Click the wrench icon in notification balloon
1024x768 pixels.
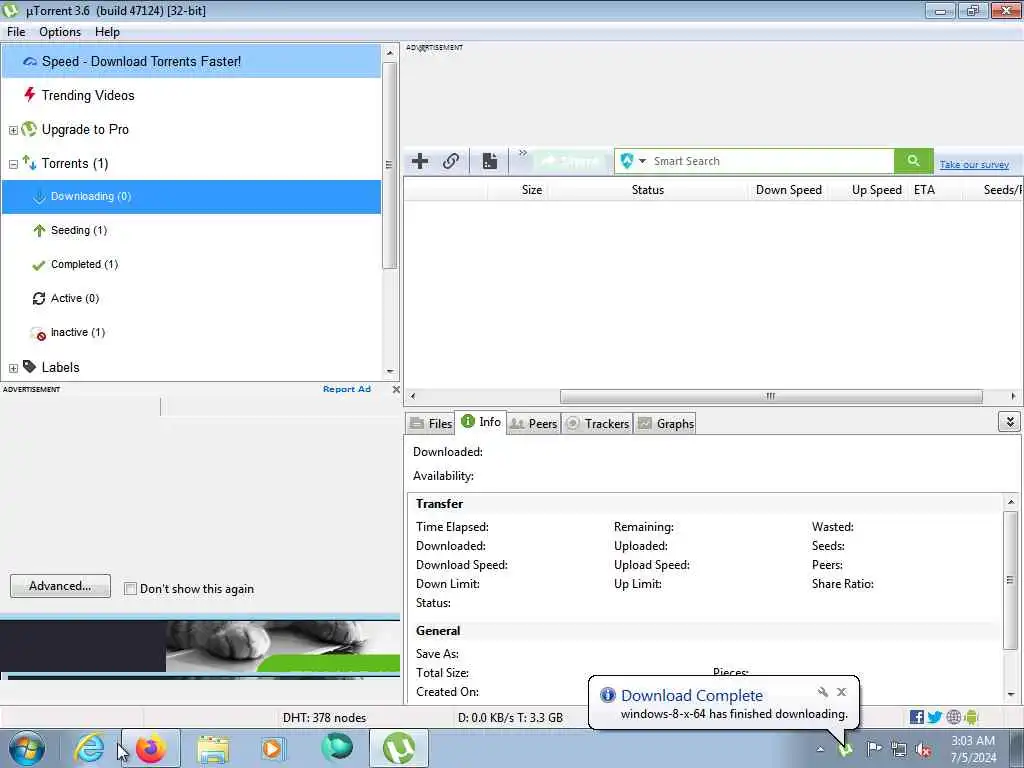(x=823, y=692)
